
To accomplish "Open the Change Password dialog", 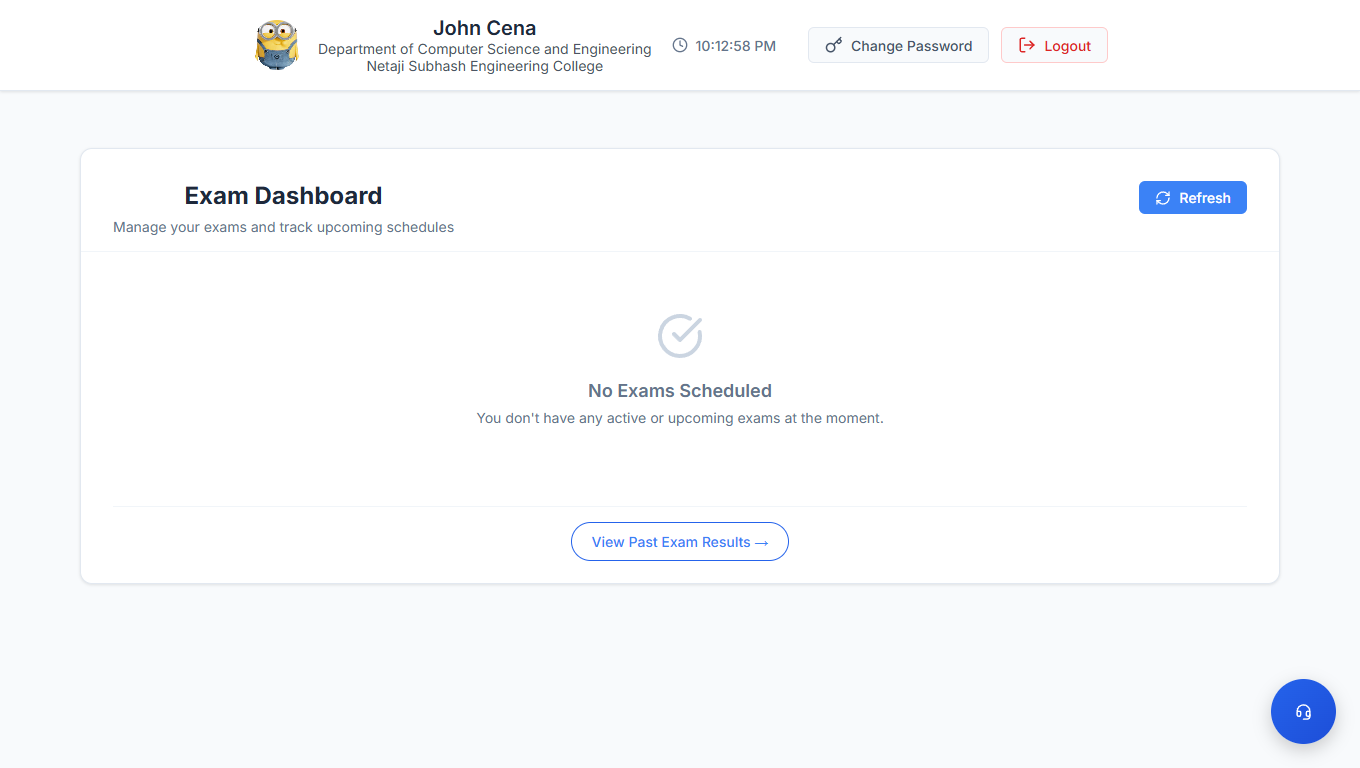I will [898, 46].
